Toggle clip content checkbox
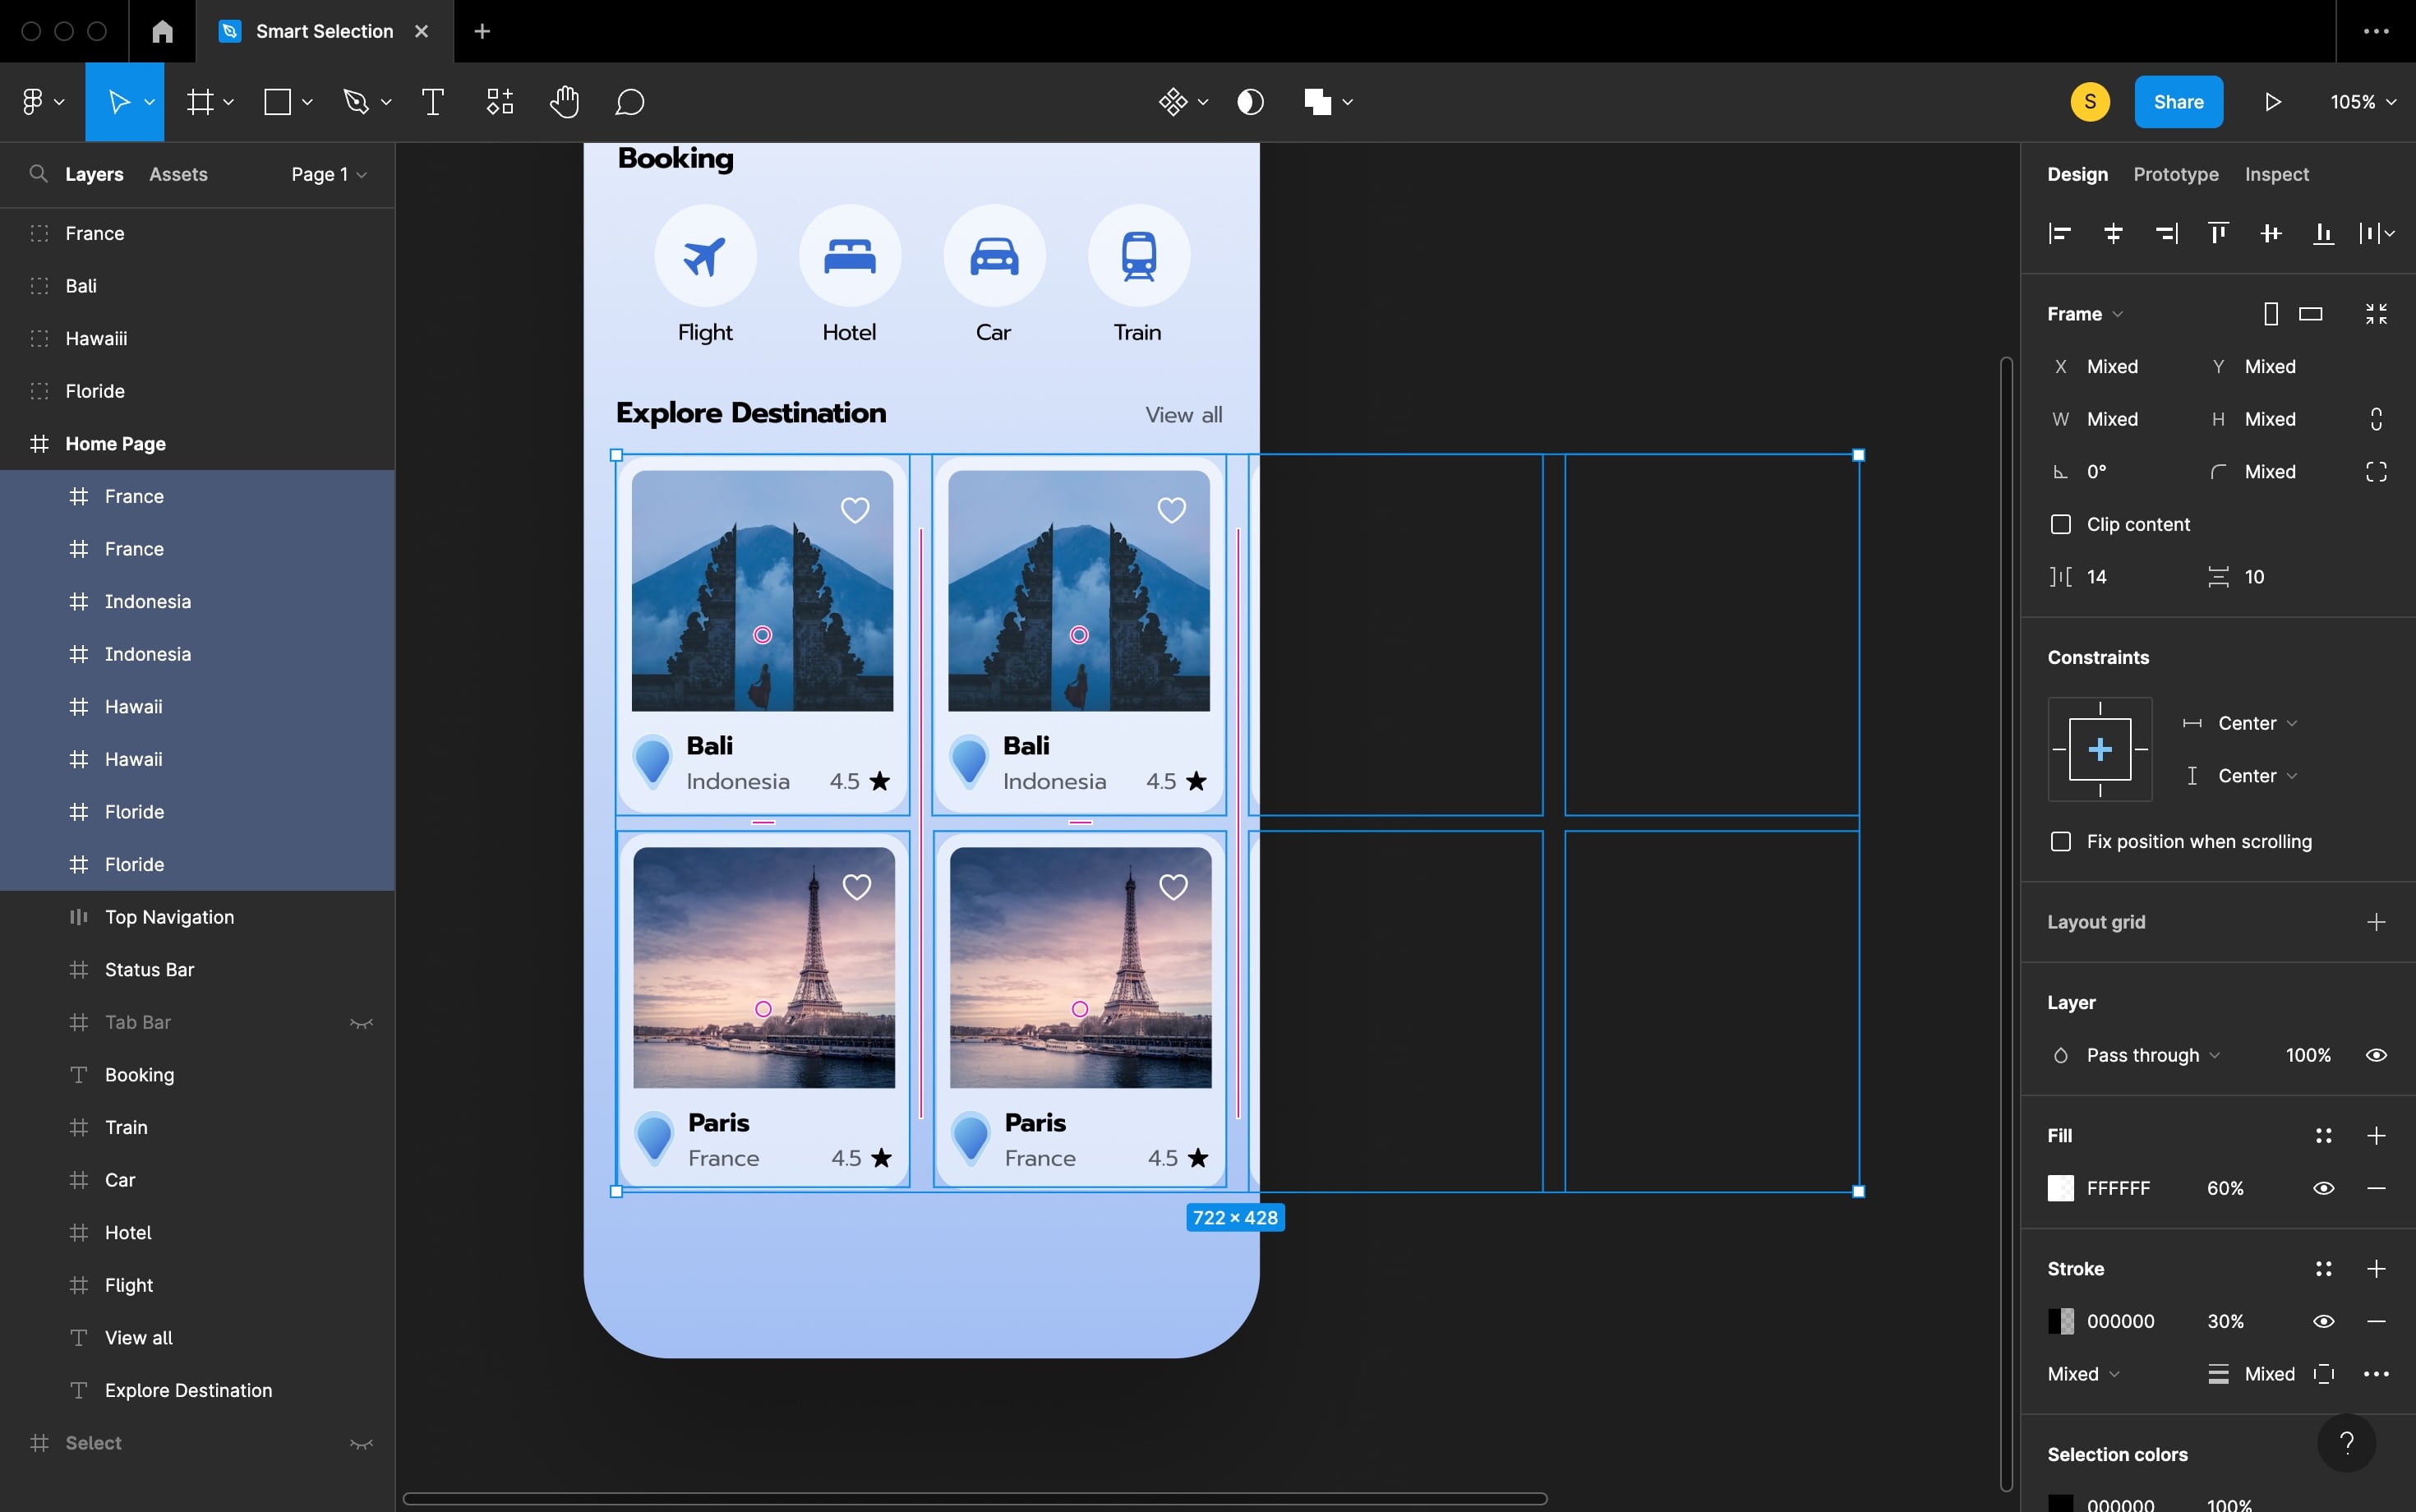2416x1512 pixels. pyautogui.click(x=2061, y=523)
